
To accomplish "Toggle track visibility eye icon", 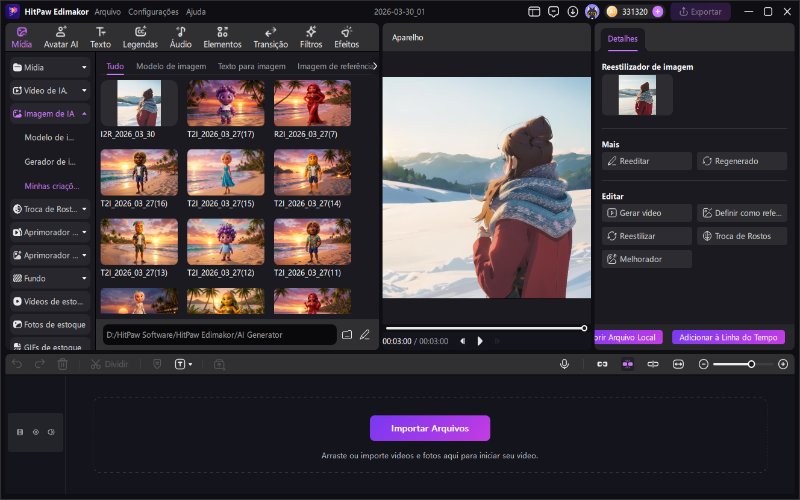I will point(36,432).
